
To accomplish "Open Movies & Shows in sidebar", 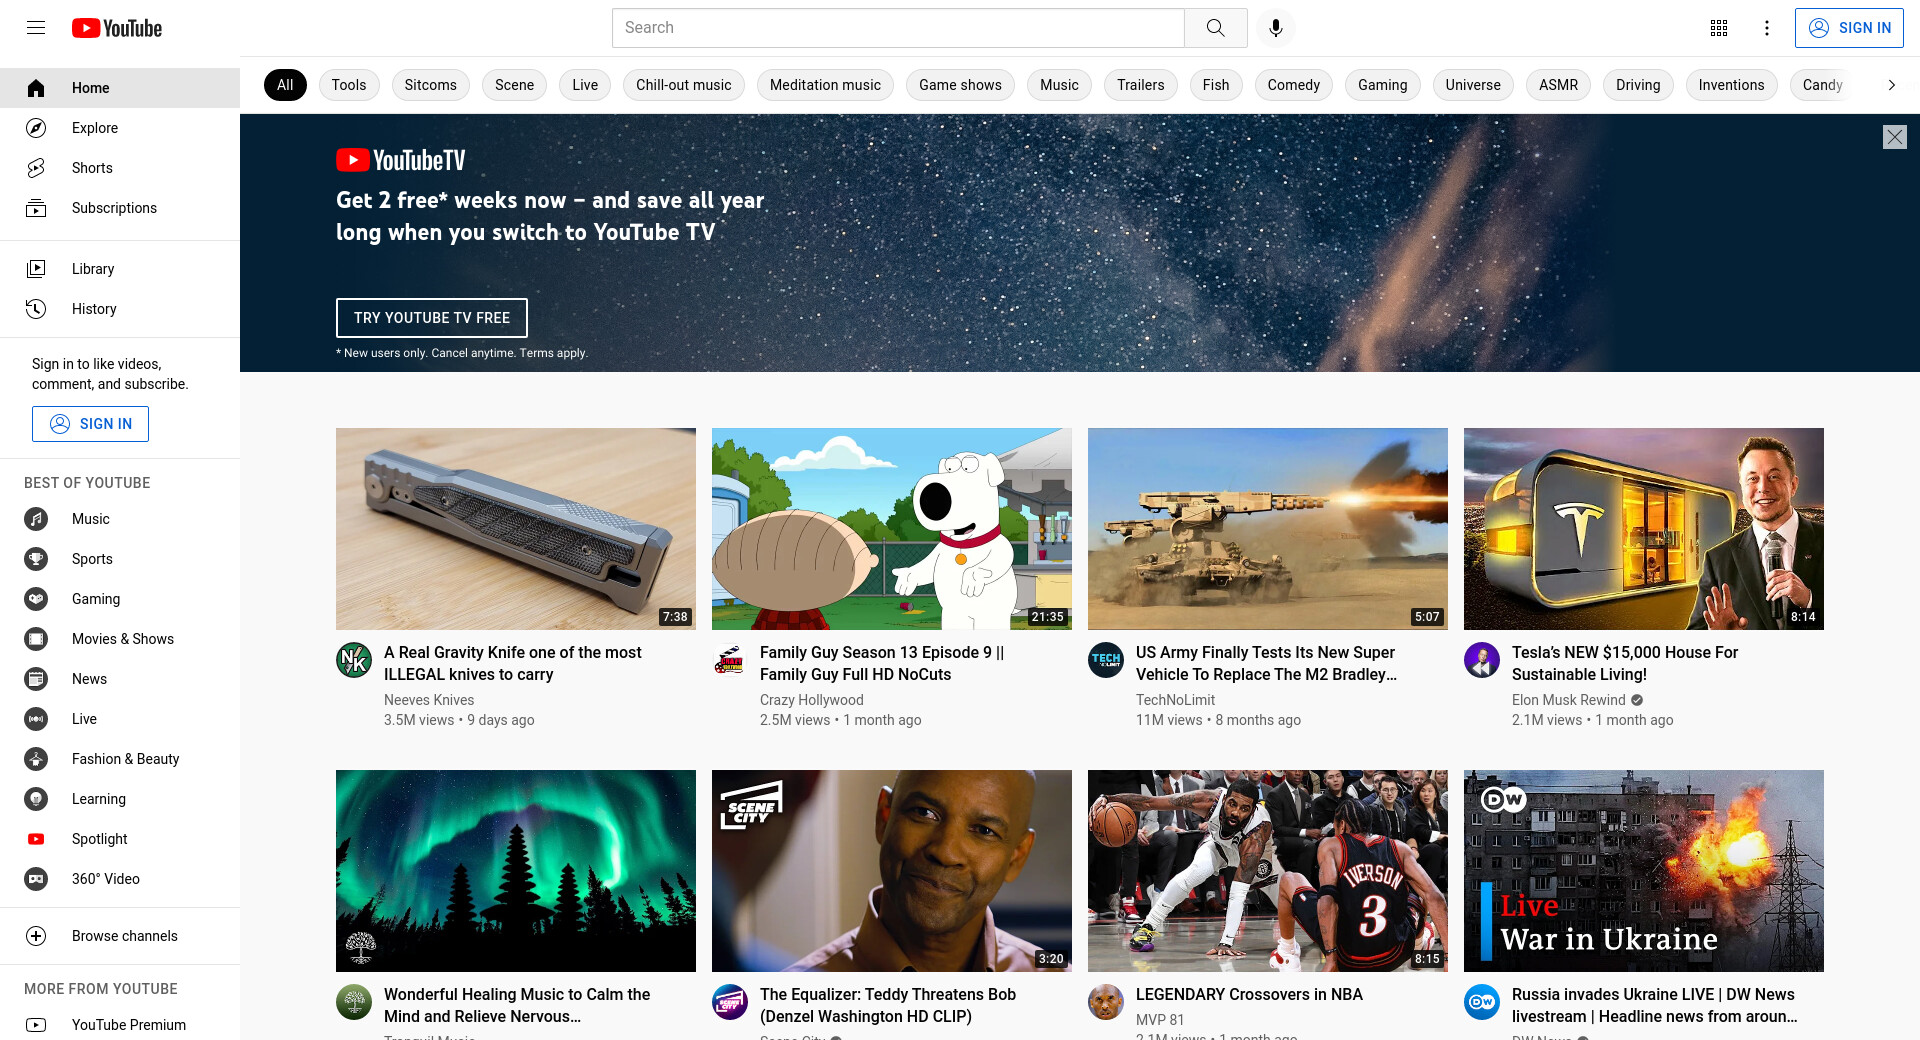I will pos(120,639).
